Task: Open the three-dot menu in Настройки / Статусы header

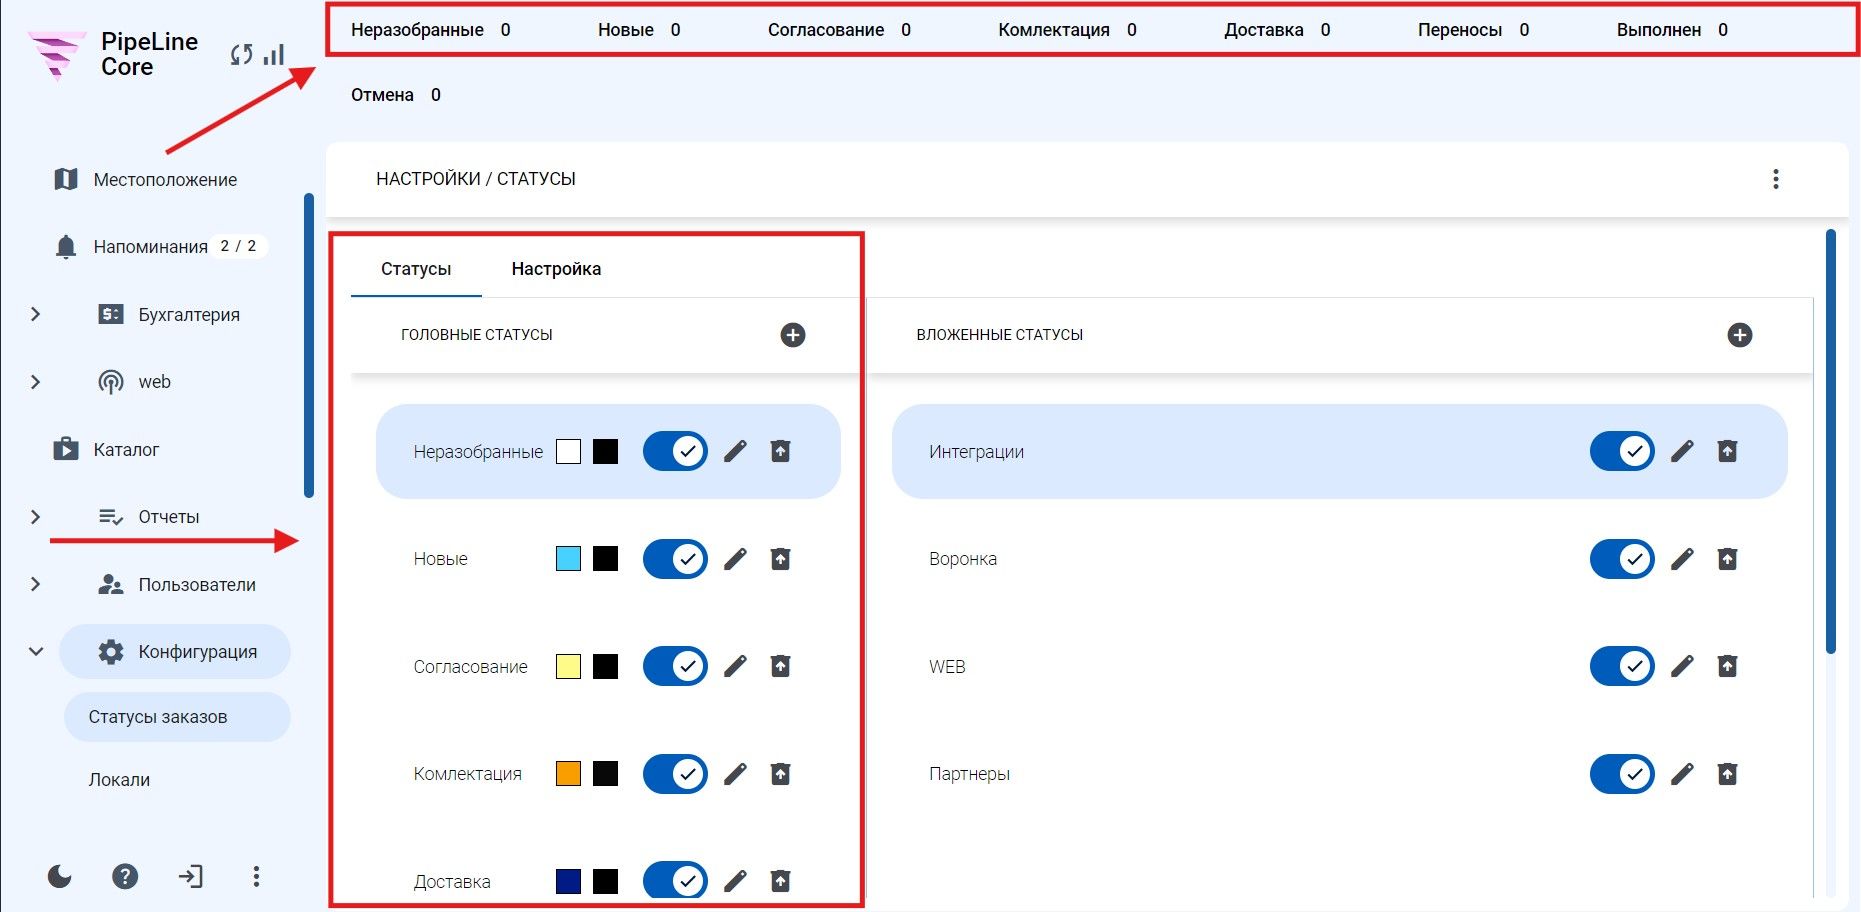Action: point(1776,179)
